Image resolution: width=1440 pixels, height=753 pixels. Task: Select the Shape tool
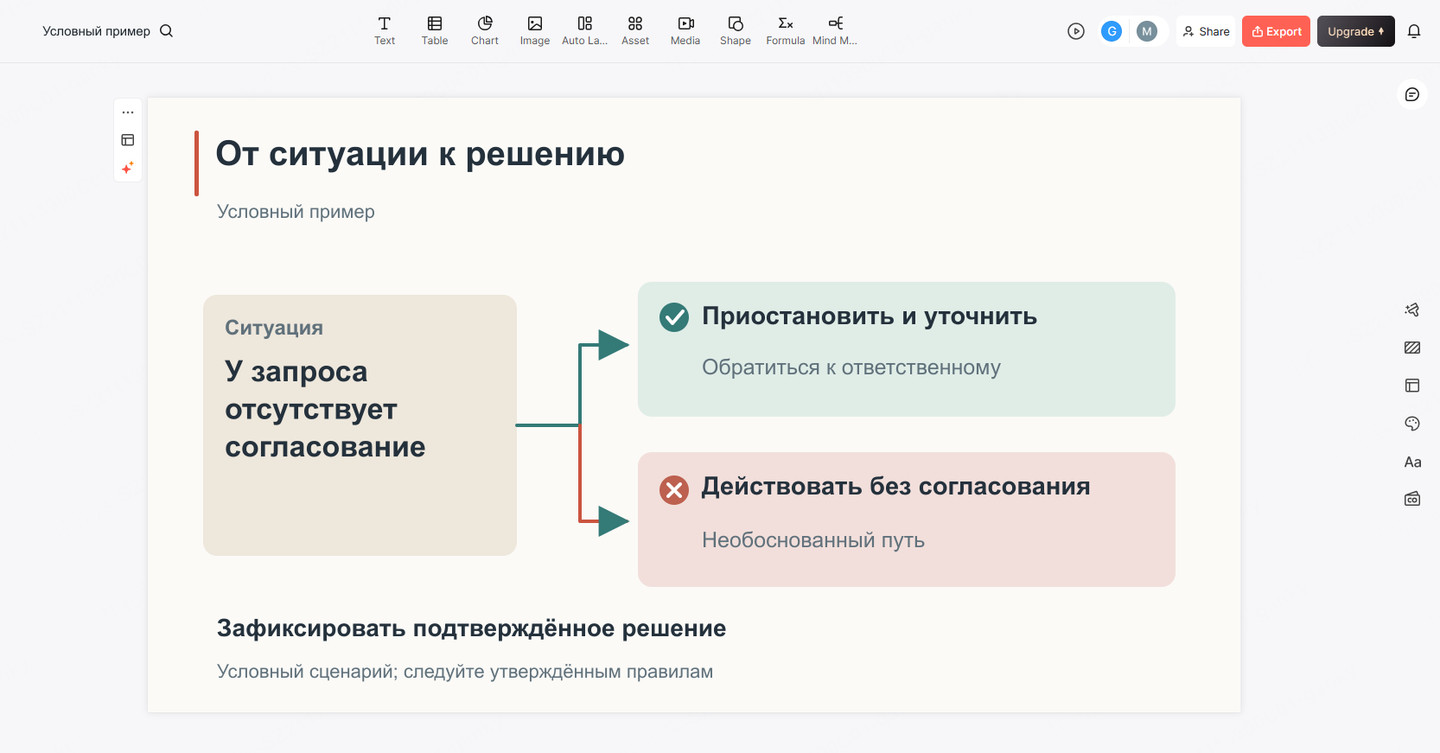[x=735, y=30]
